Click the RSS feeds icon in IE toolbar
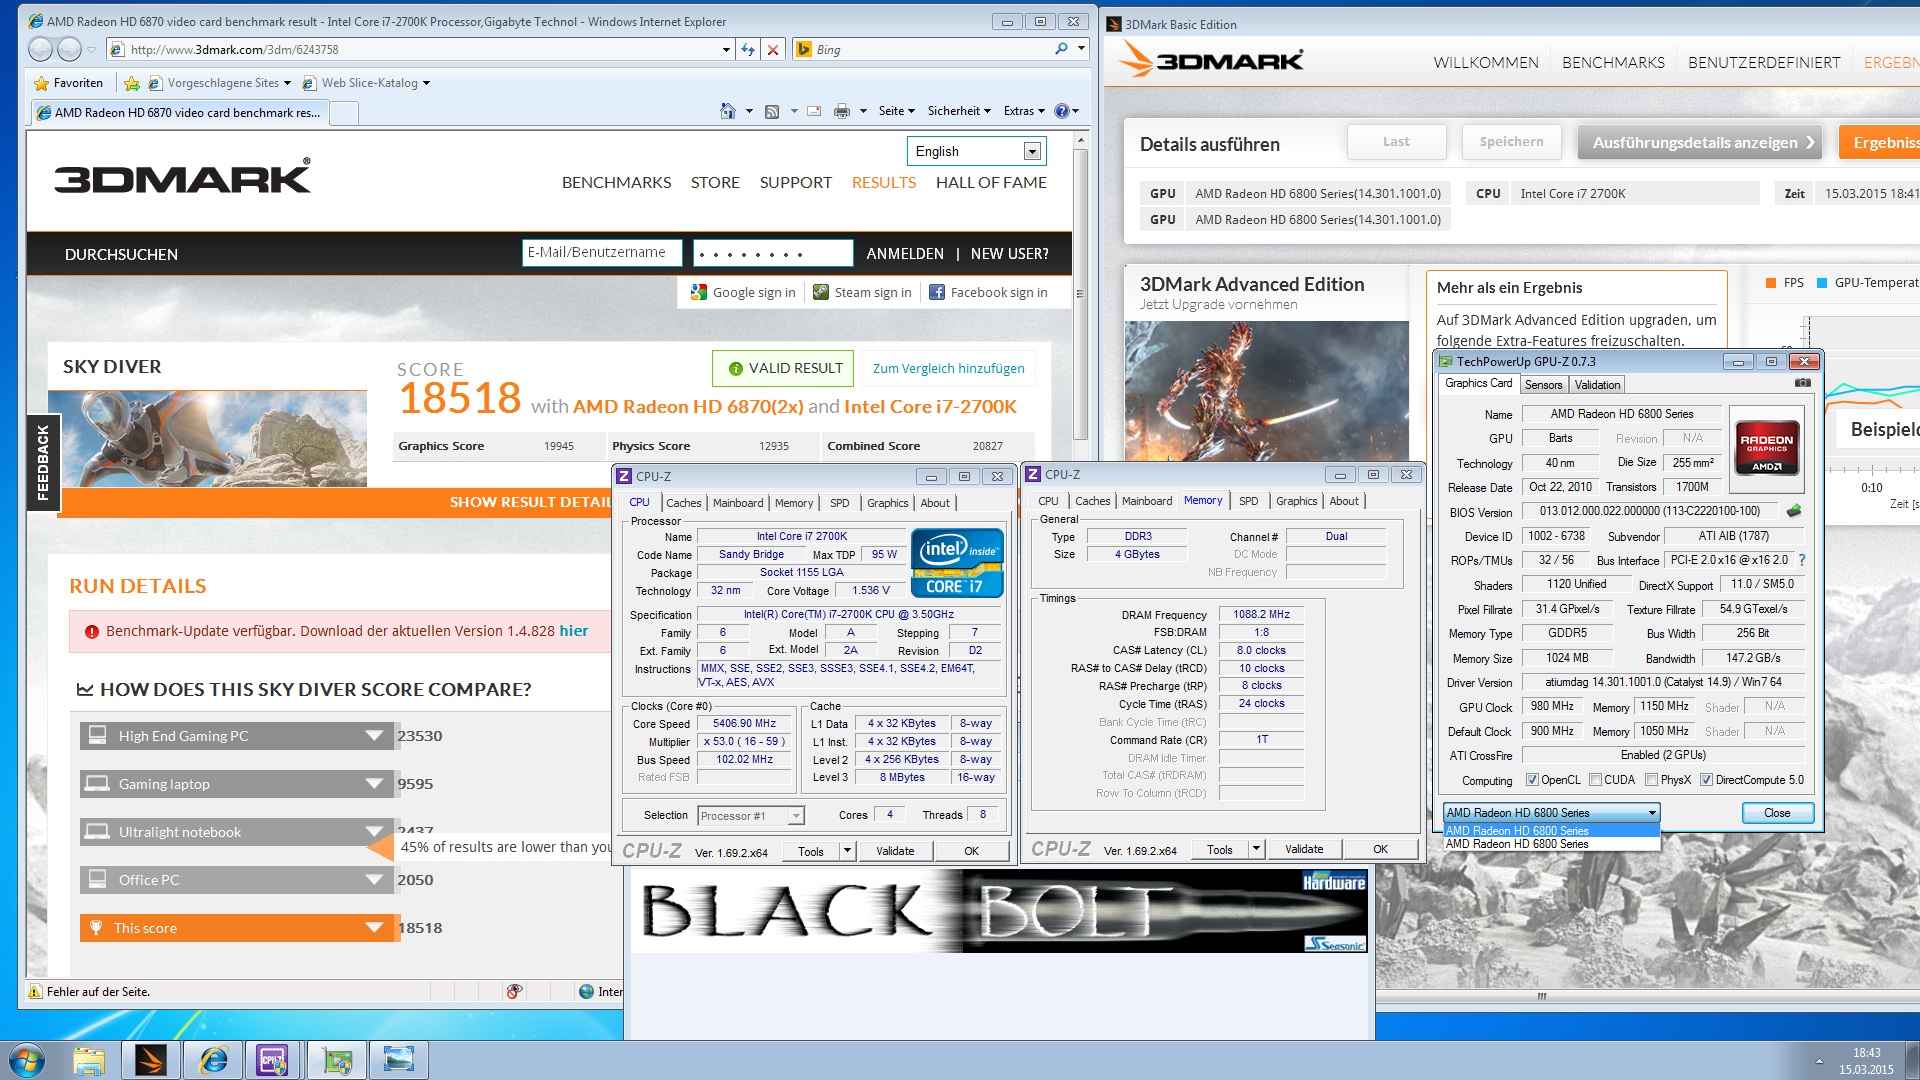Image resolution: width=1920 pixels, height=1080 pixels. click(x=772, y=111)
